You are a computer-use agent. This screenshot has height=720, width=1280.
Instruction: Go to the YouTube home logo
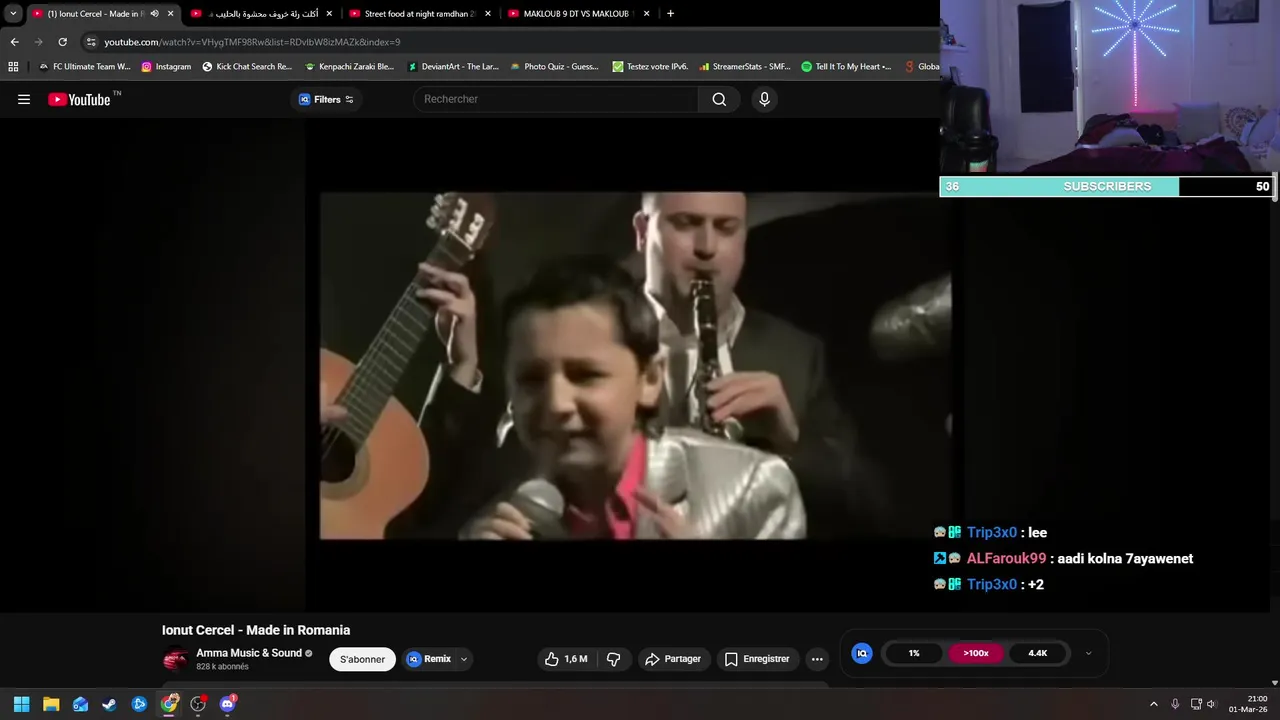(x=79, y=99)
